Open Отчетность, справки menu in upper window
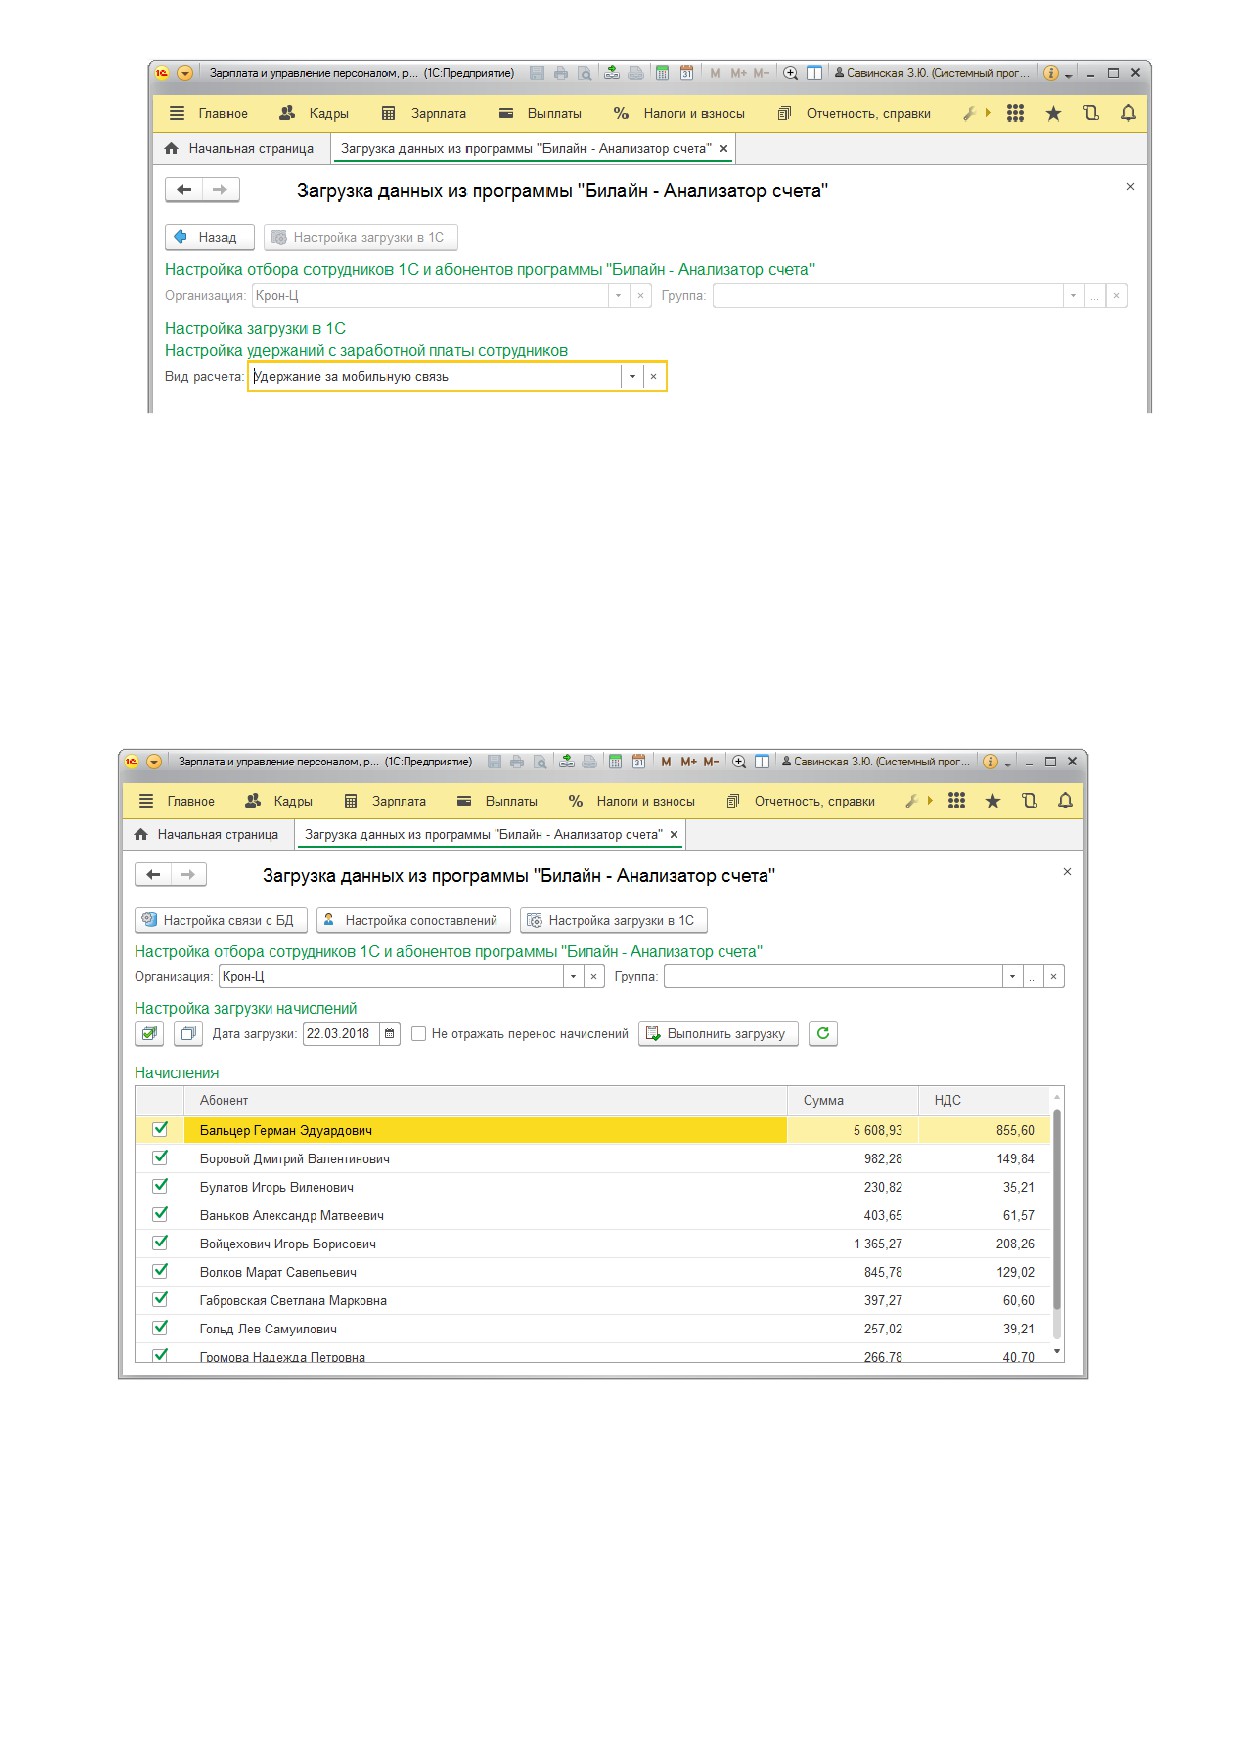Image resolution: width=1239 pixels, height=1752 pixels. (x=854, y=113)
